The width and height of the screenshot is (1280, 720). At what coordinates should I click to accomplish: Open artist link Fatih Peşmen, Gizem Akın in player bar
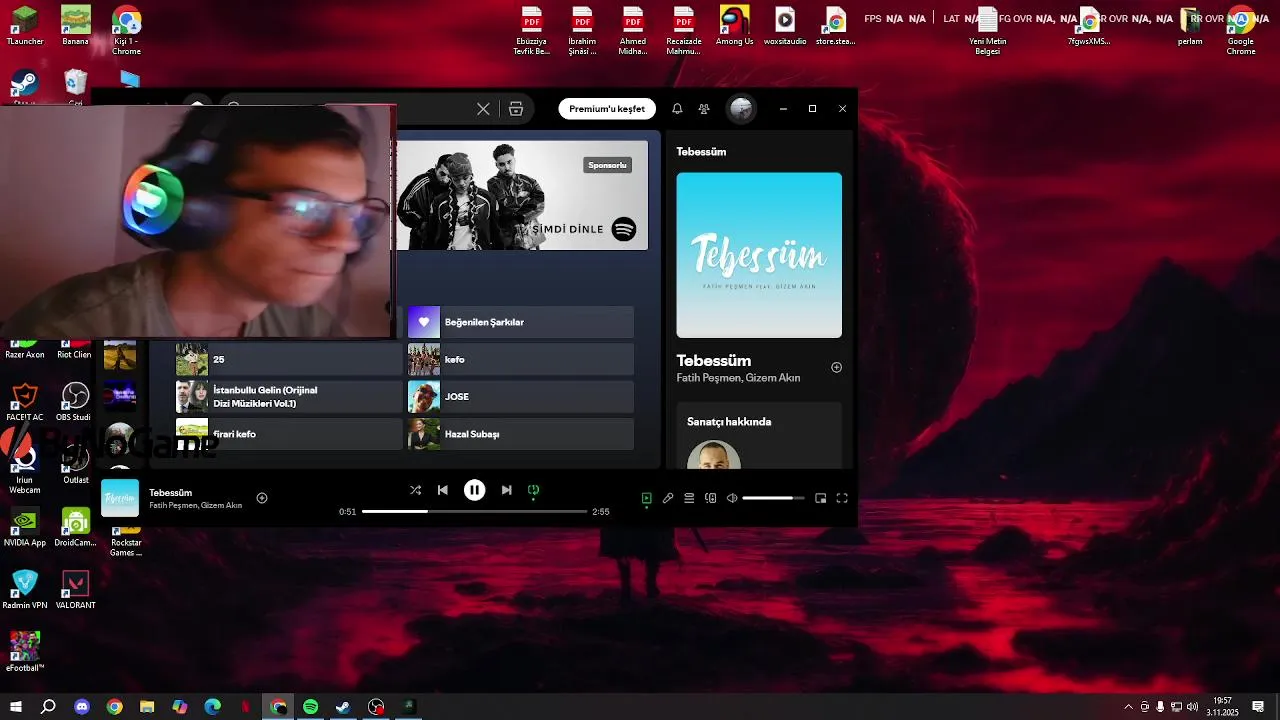tap(196, 505)
